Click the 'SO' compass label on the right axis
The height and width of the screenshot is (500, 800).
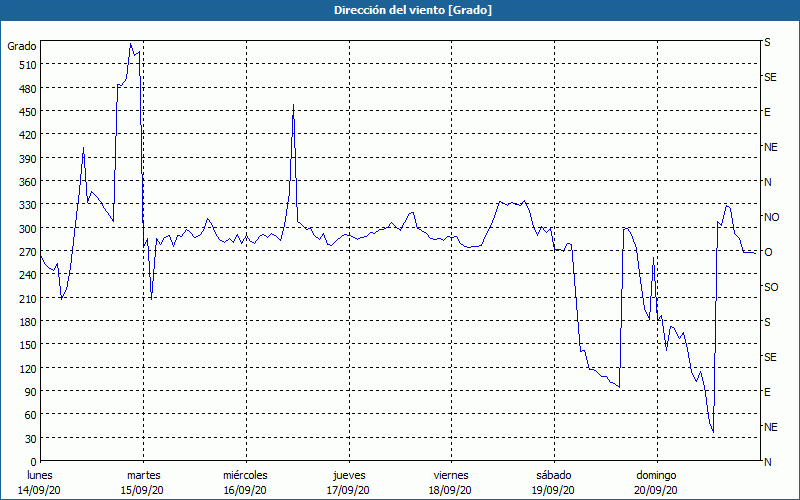click(771, 287)
